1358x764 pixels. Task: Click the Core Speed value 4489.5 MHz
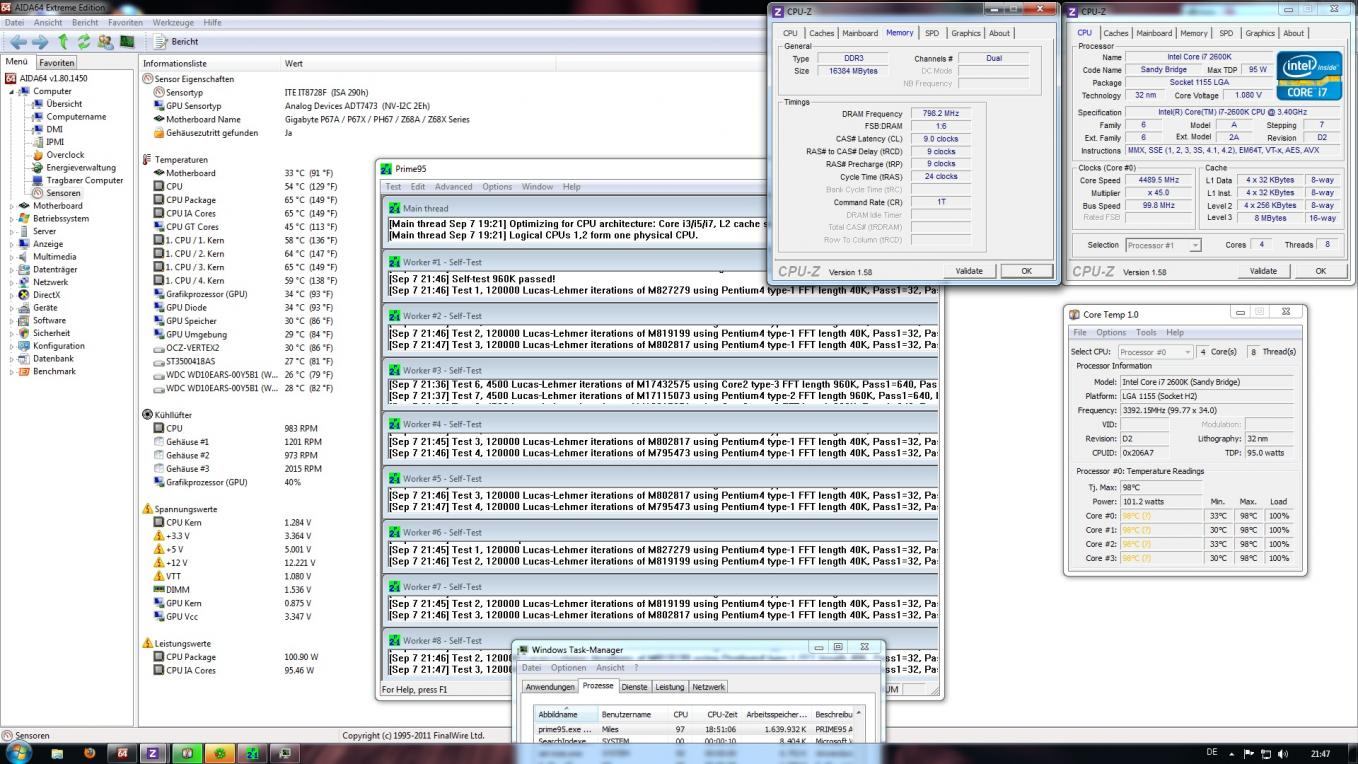pyautogui.click(x=1158, y=180)
